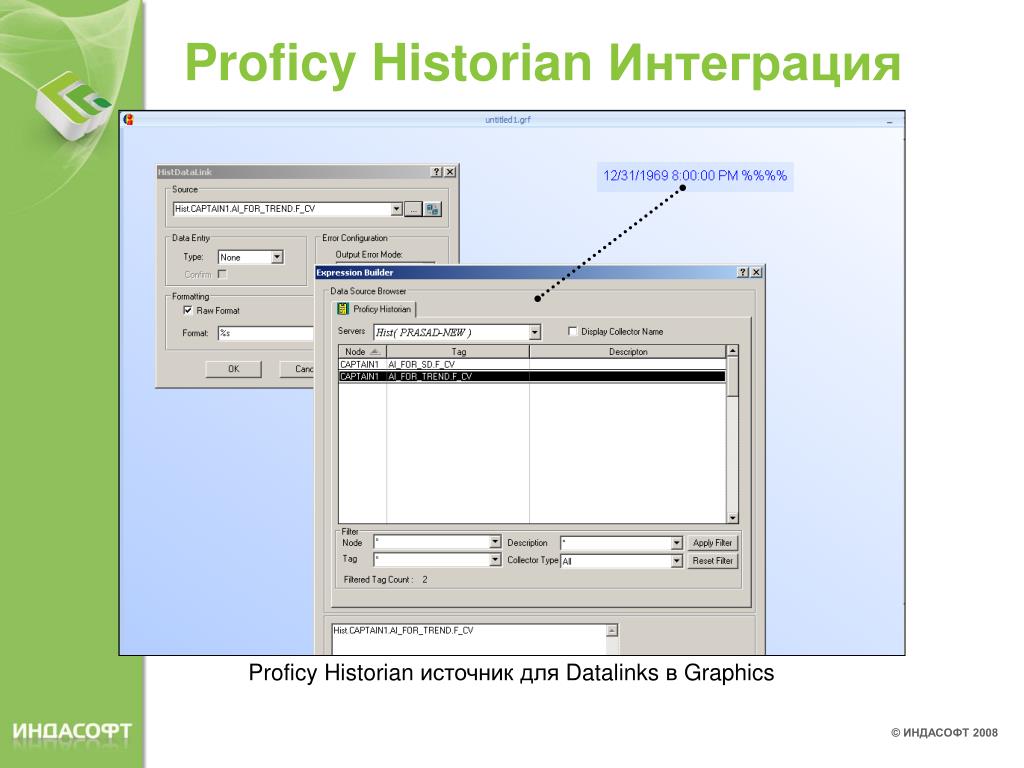Click the tag list scroll down arrow
This screenshot has height=768, width=1024.
tap(733, 518)
